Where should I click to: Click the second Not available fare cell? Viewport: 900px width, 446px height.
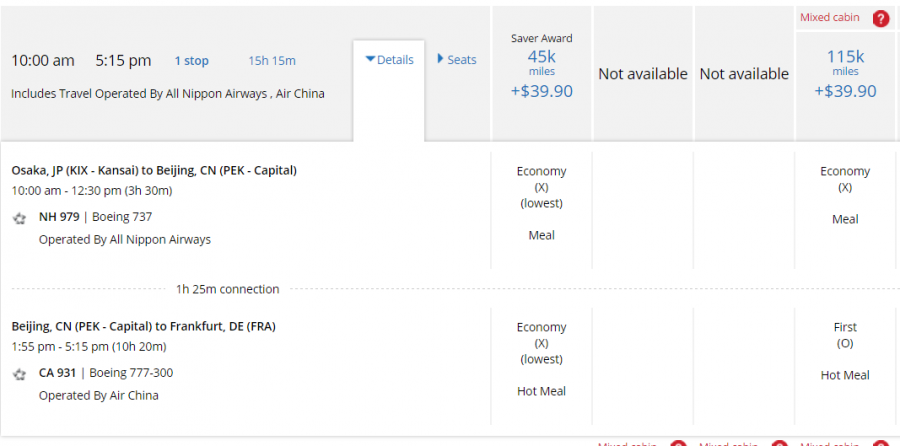744,74
